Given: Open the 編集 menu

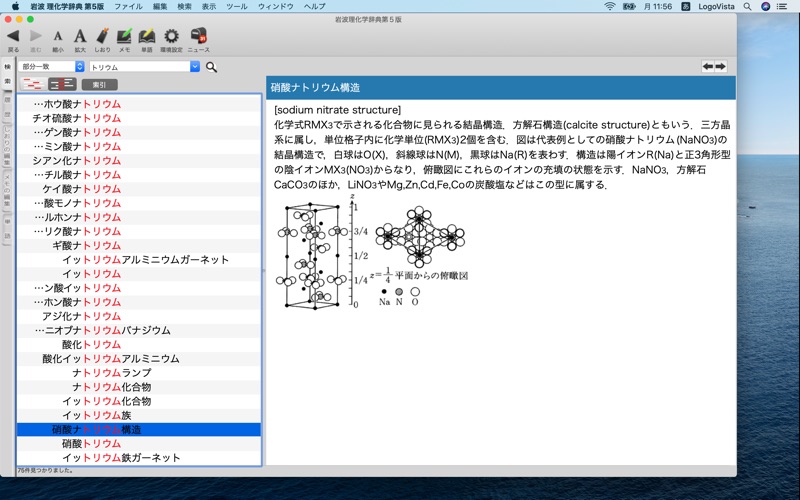Looking at the screenshot, I should pyautogui.click(x=160, y=7).
